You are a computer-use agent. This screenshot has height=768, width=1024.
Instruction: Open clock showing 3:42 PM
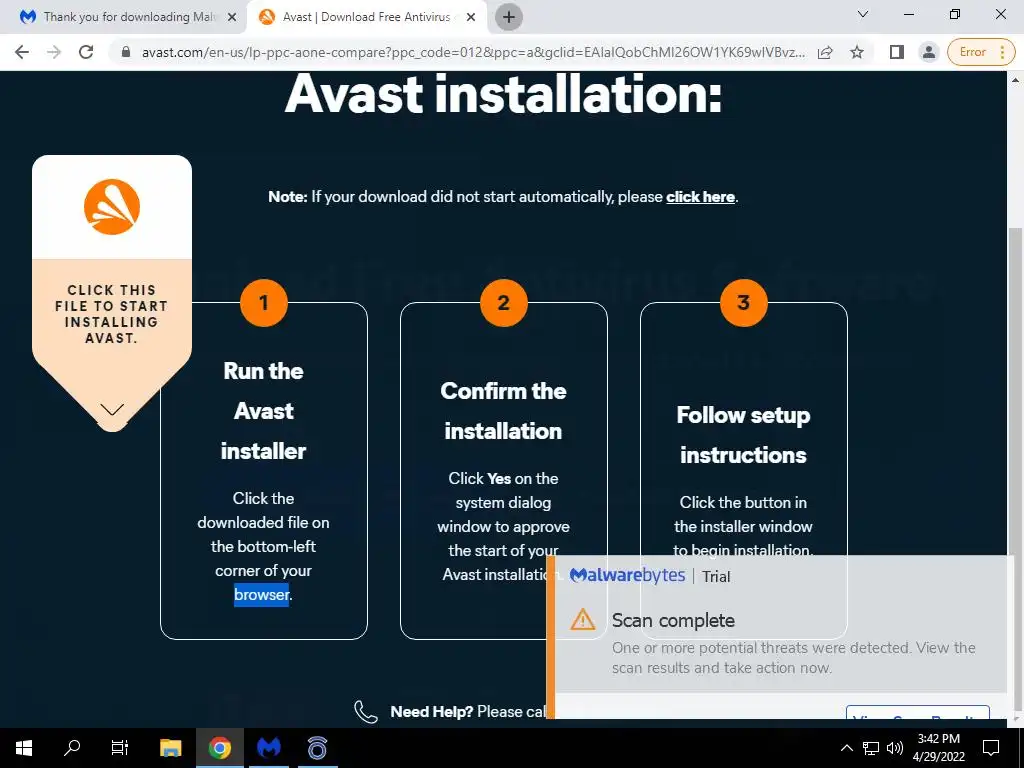pyautogui.click(x=938, y=748)
